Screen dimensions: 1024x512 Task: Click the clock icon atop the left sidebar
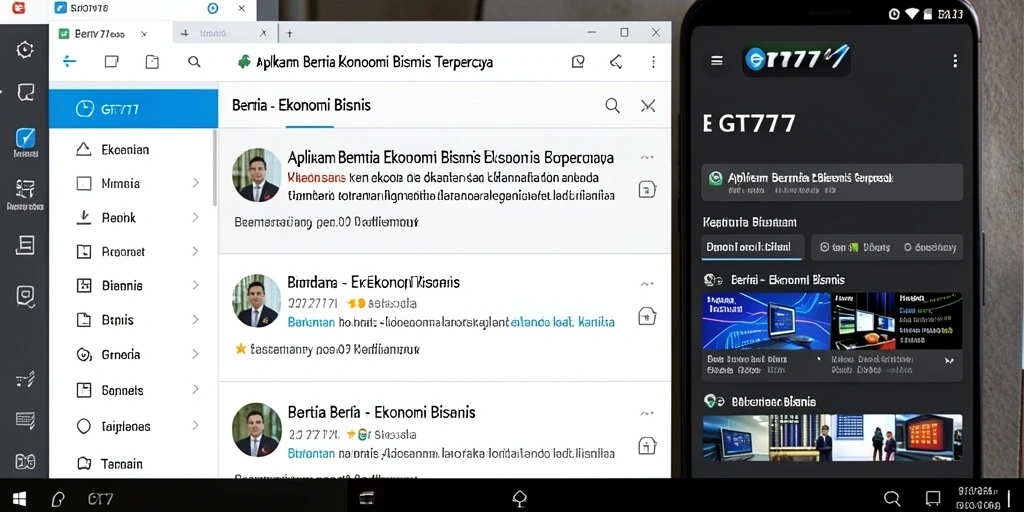(x=25, y=50)
